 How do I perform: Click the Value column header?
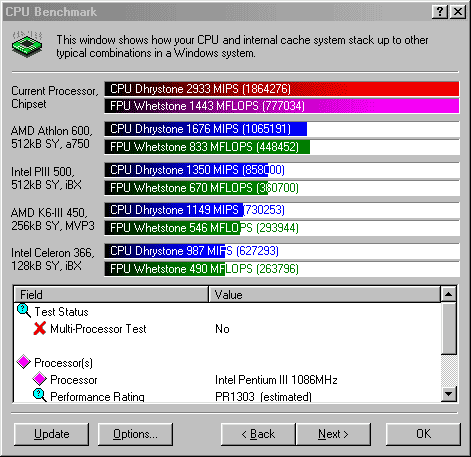point(324,294)
